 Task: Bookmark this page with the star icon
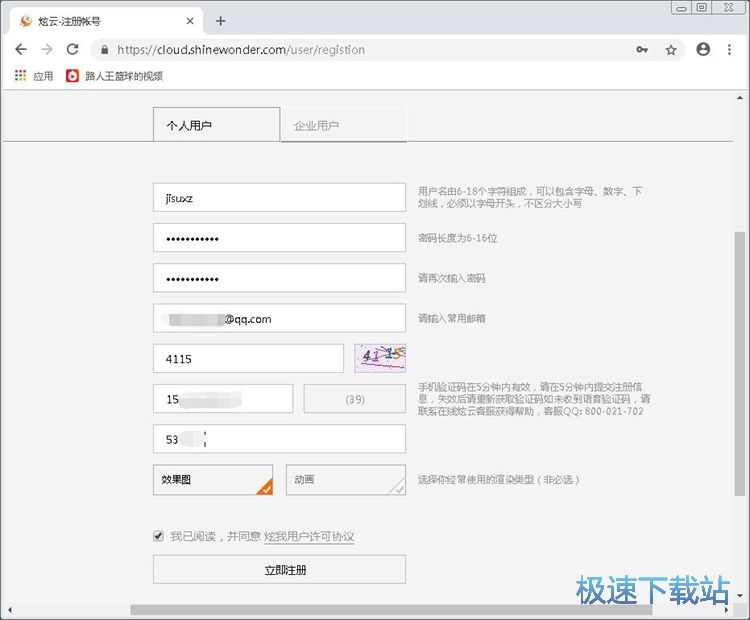coord(671,50)
